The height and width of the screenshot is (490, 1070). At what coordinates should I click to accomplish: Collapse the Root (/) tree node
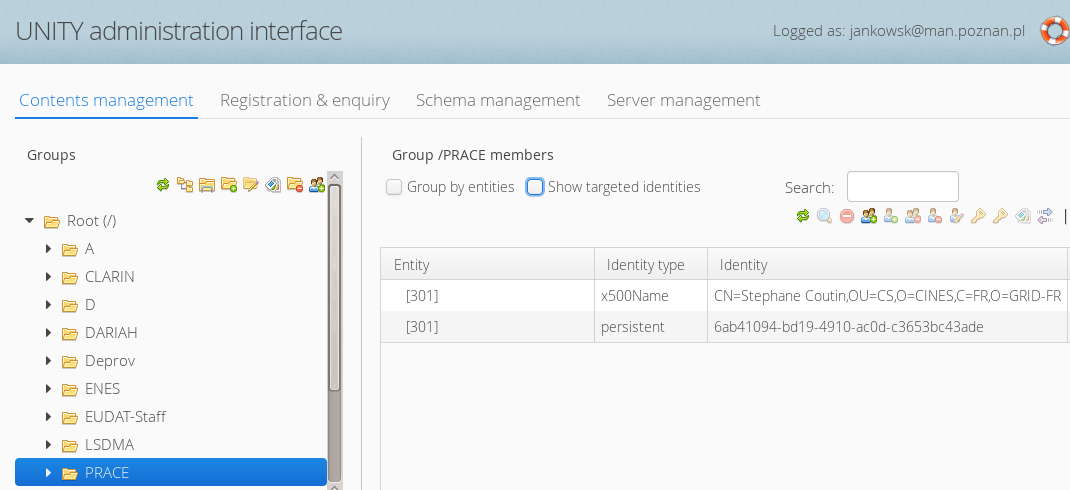pyautogui.click(x=30, y=221)
